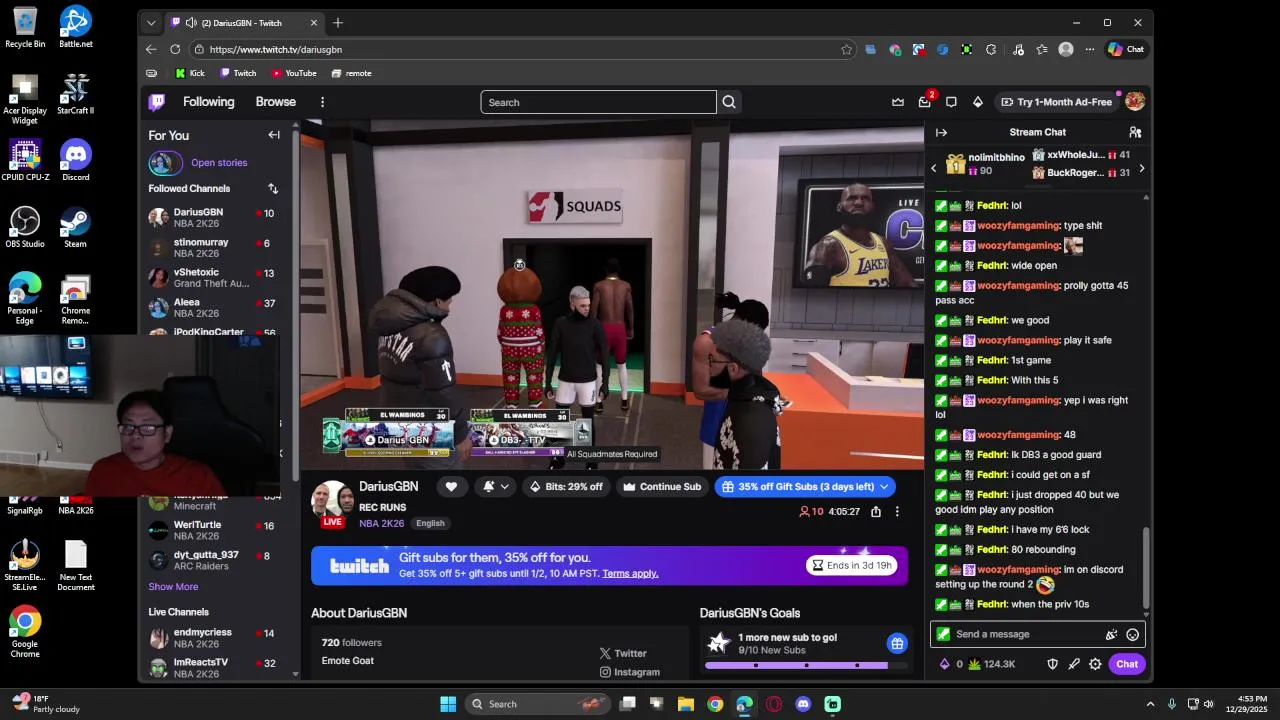Viewport: 1280px width, 720px height.
Task: Expand Show More followed channels
Action: coord(173,587)
